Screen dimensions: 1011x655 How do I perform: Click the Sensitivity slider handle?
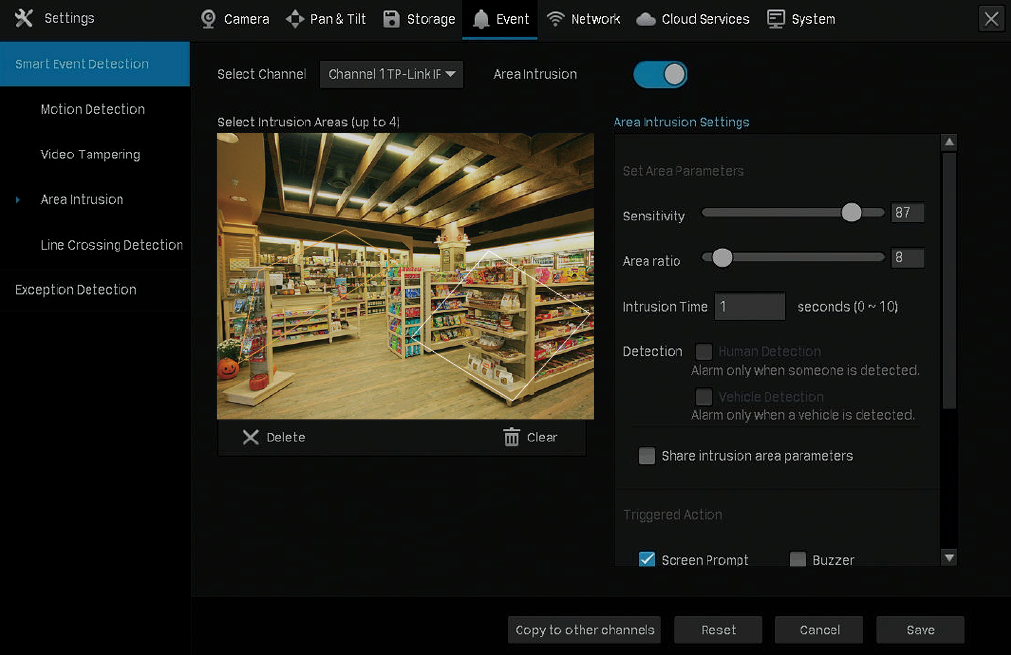click(x=851, y=212)
